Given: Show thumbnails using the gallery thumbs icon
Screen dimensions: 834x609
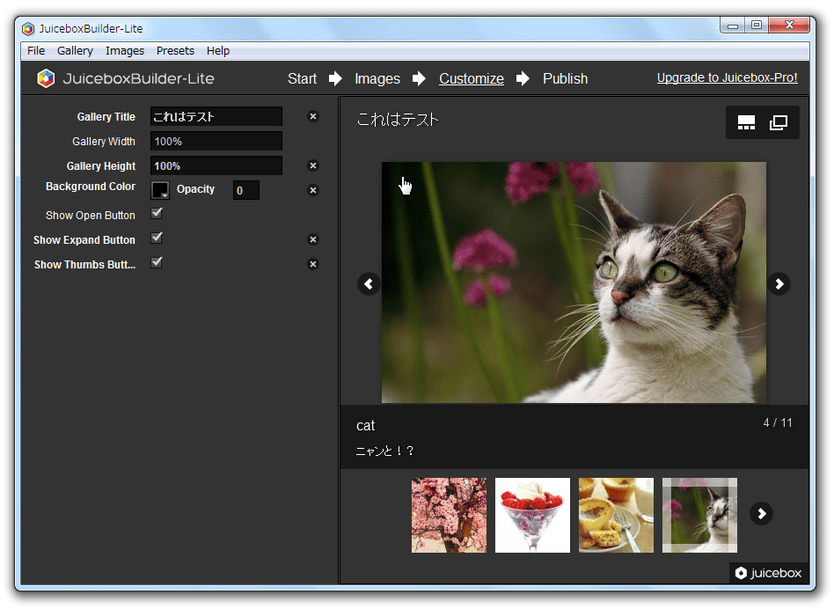Looking at the screenshot, I should pyautogui.click(x=746, y=123).
